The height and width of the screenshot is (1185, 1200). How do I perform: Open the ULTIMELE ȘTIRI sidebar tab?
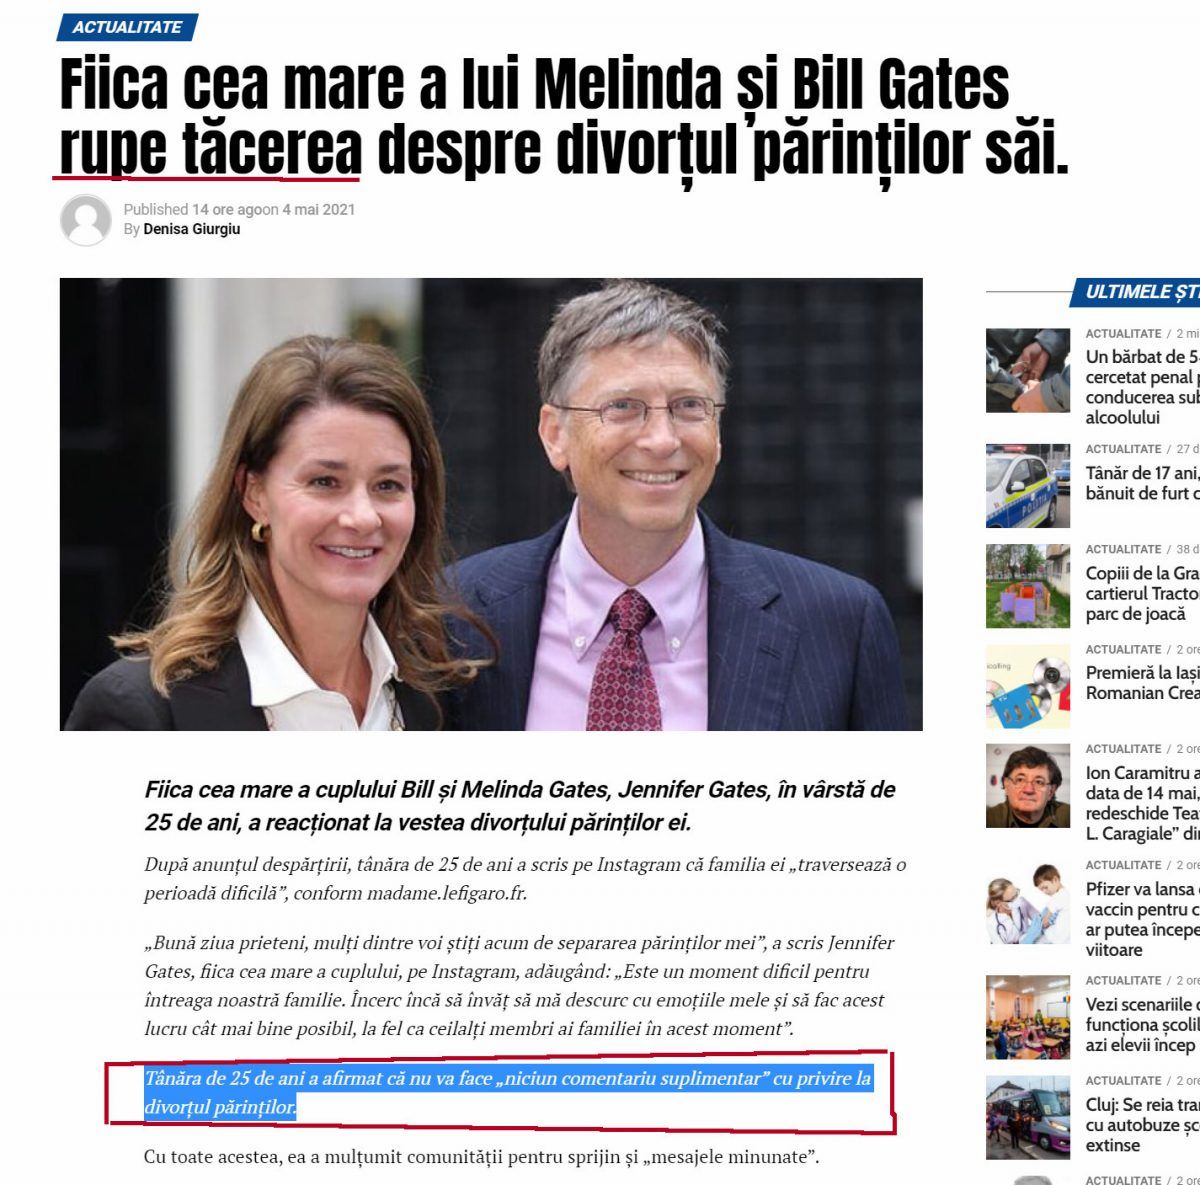1141,292
